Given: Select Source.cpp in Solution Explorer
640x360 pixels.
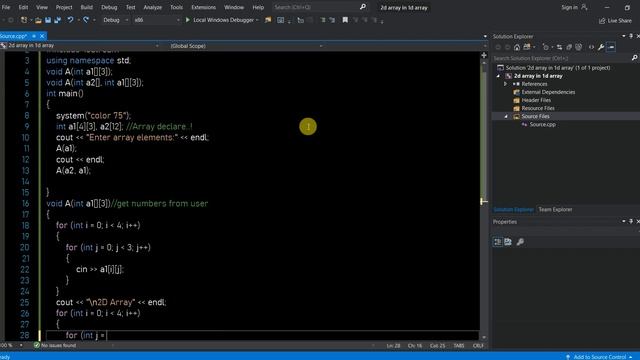Looking at the screenshot, I should 542,124.
